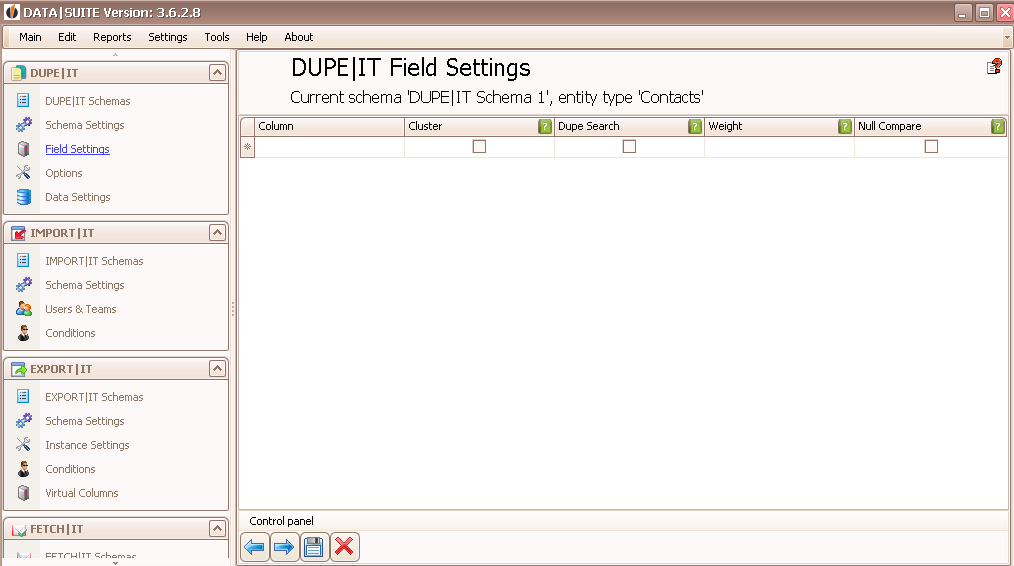The image size is (1014, 566).
Task: Open the Settings menu
Action: 167,37
